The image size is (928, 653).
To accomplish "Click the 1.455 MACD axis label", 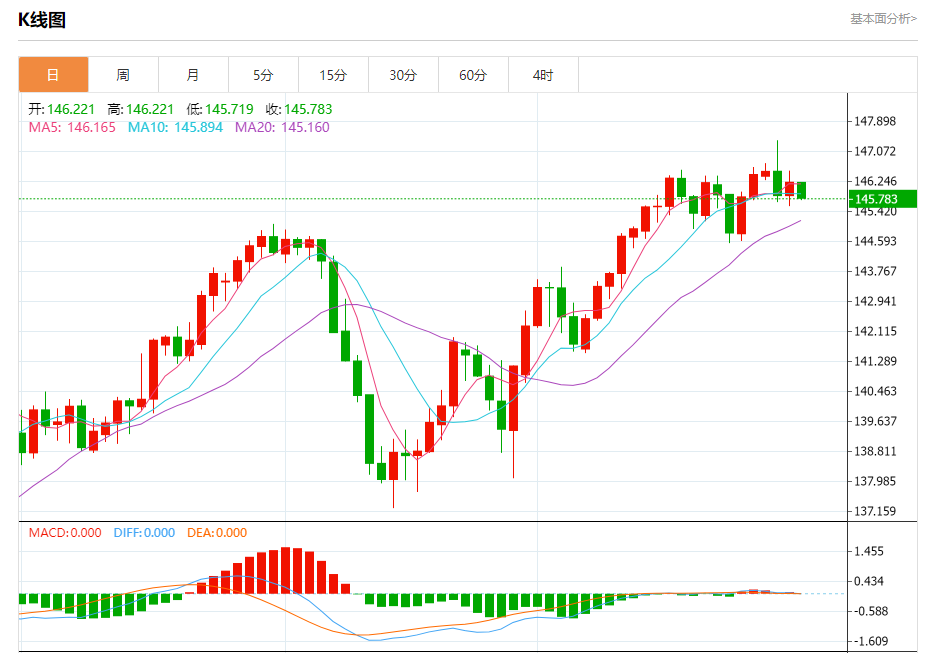I will (869, 551).
